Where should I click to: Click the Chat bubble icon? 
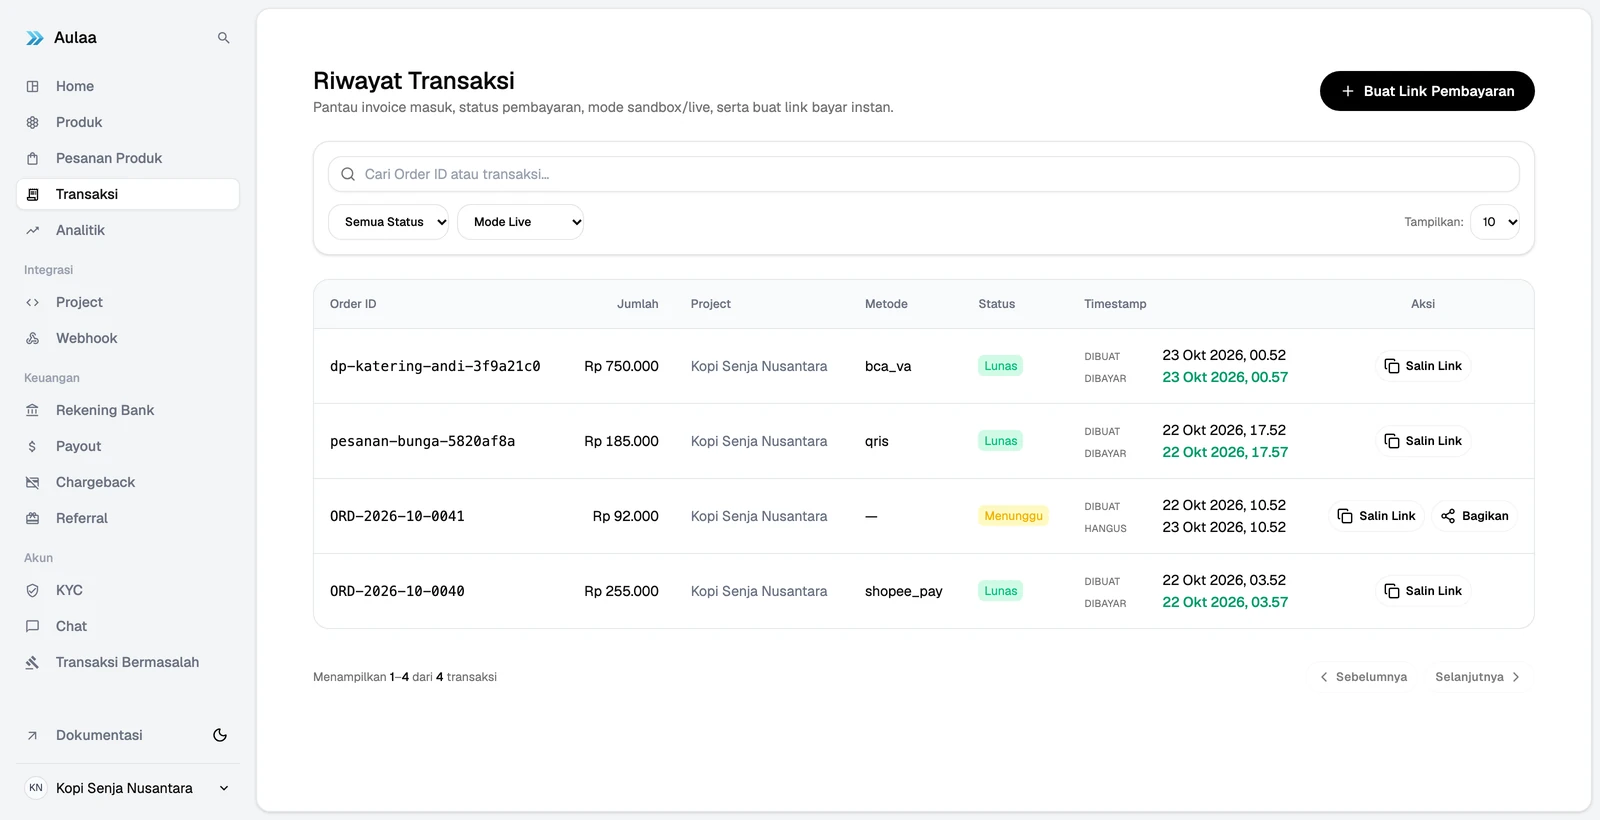(x=33, y=626)
